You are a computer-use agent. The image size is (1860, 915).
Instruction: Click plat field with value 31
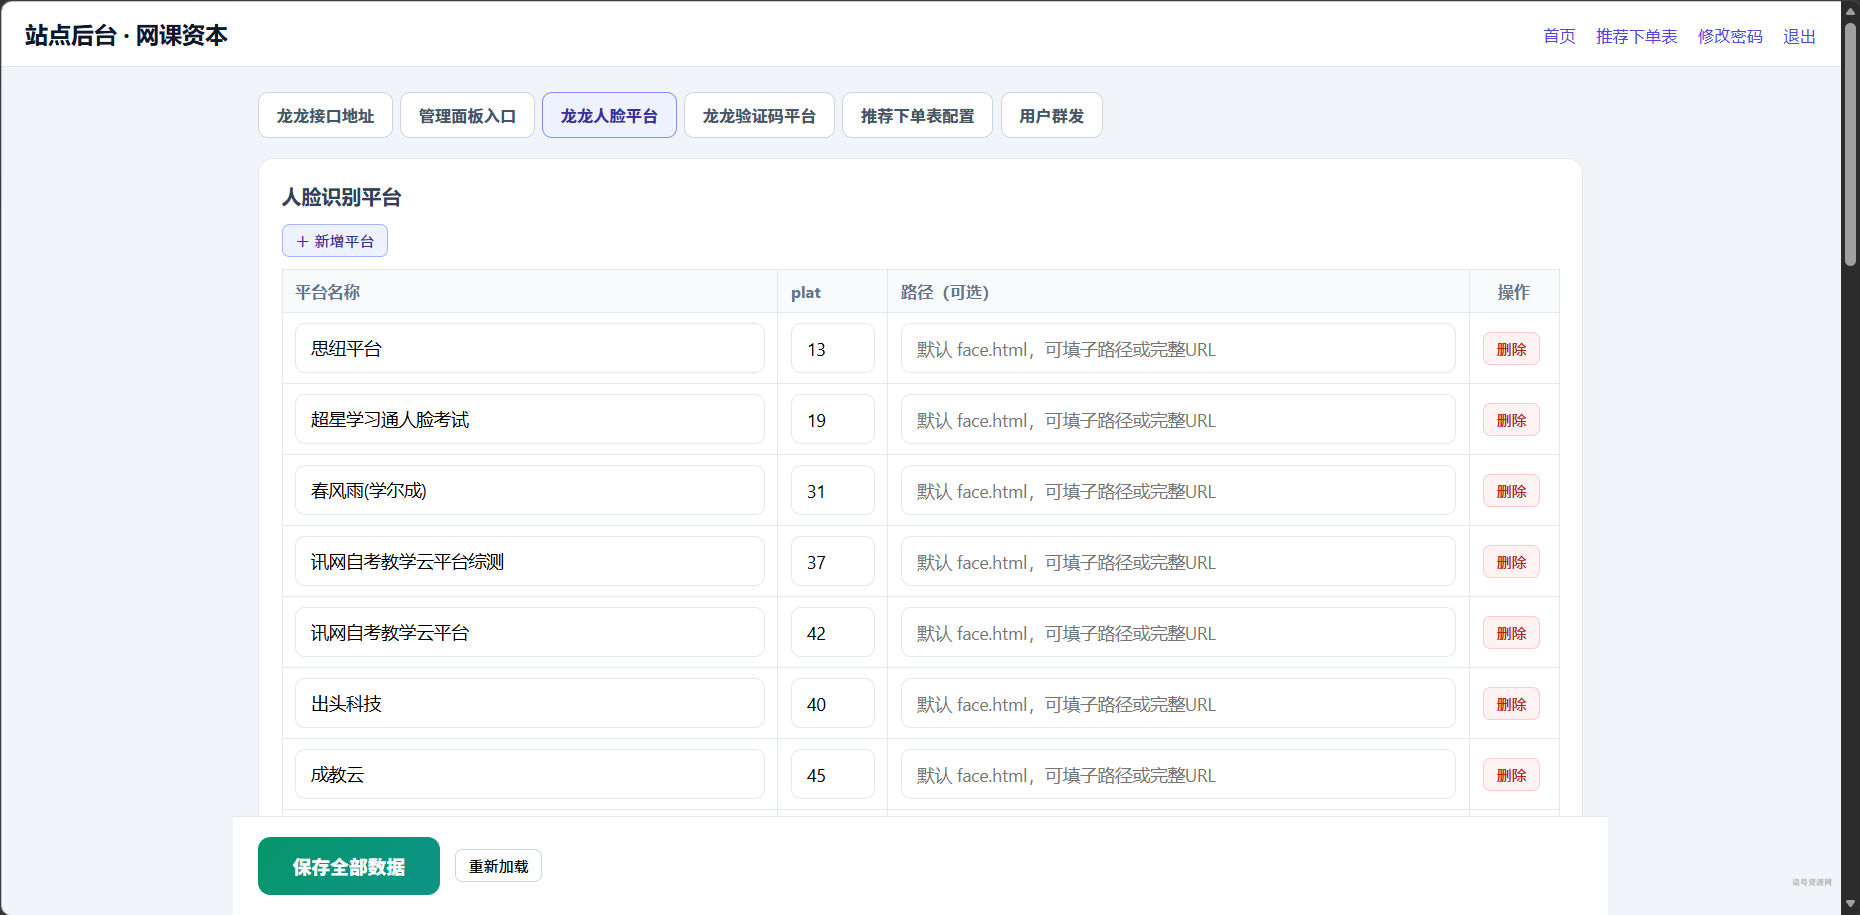(x=833, y=490)
